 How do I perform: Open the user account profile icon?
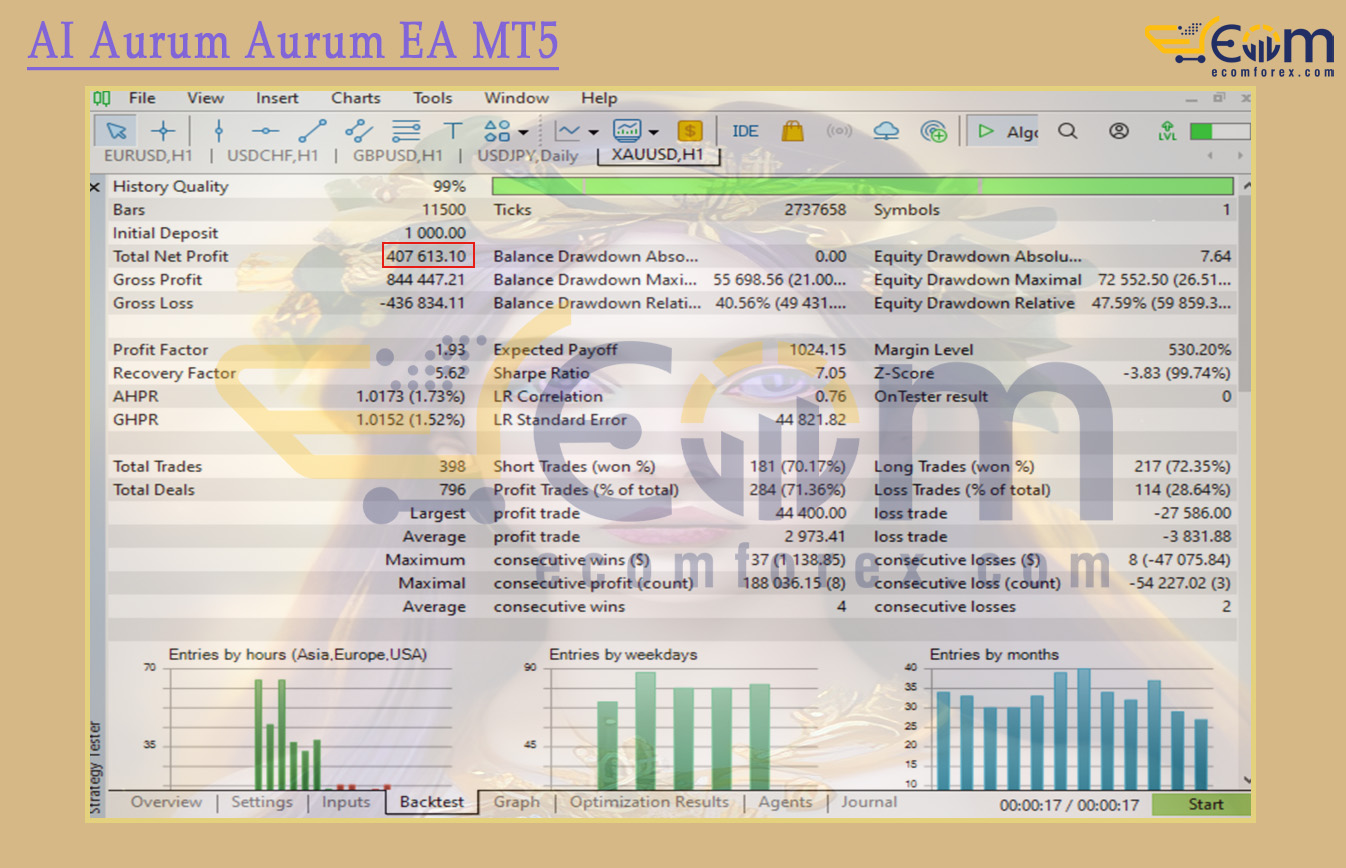coord(1119,131)
